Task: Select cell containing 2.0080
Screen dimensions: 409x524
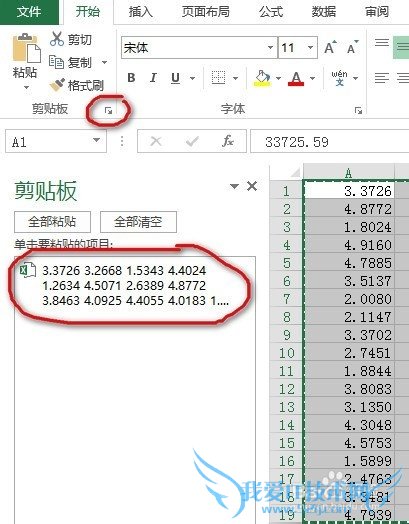Action: [349, 299]
